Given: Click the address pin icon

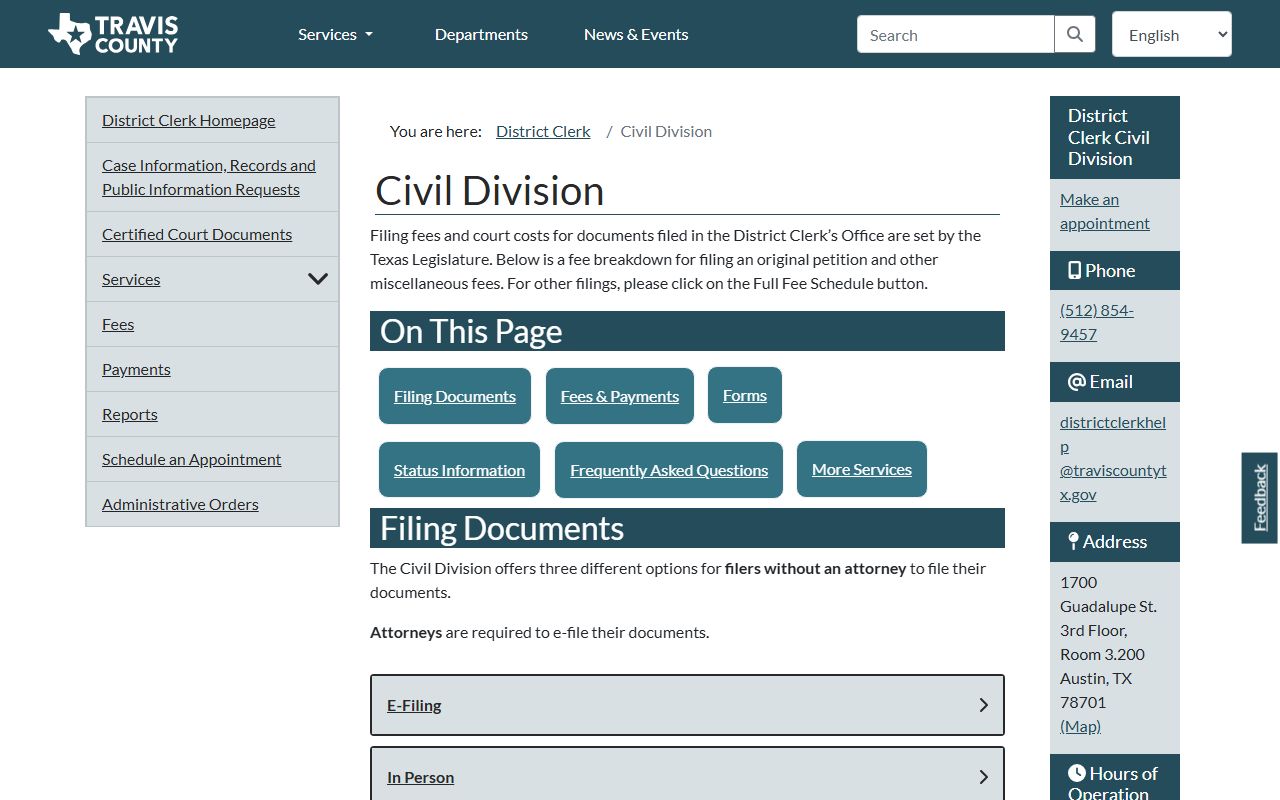Looking at the screenshot, I should click(x=1073, y=542).
